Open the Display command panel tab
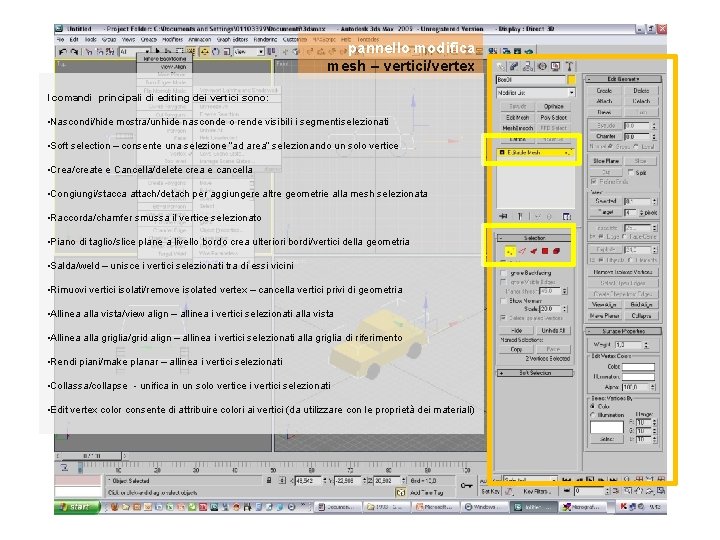The width and height of the screenshot is (720, 540). coord(556,67)
